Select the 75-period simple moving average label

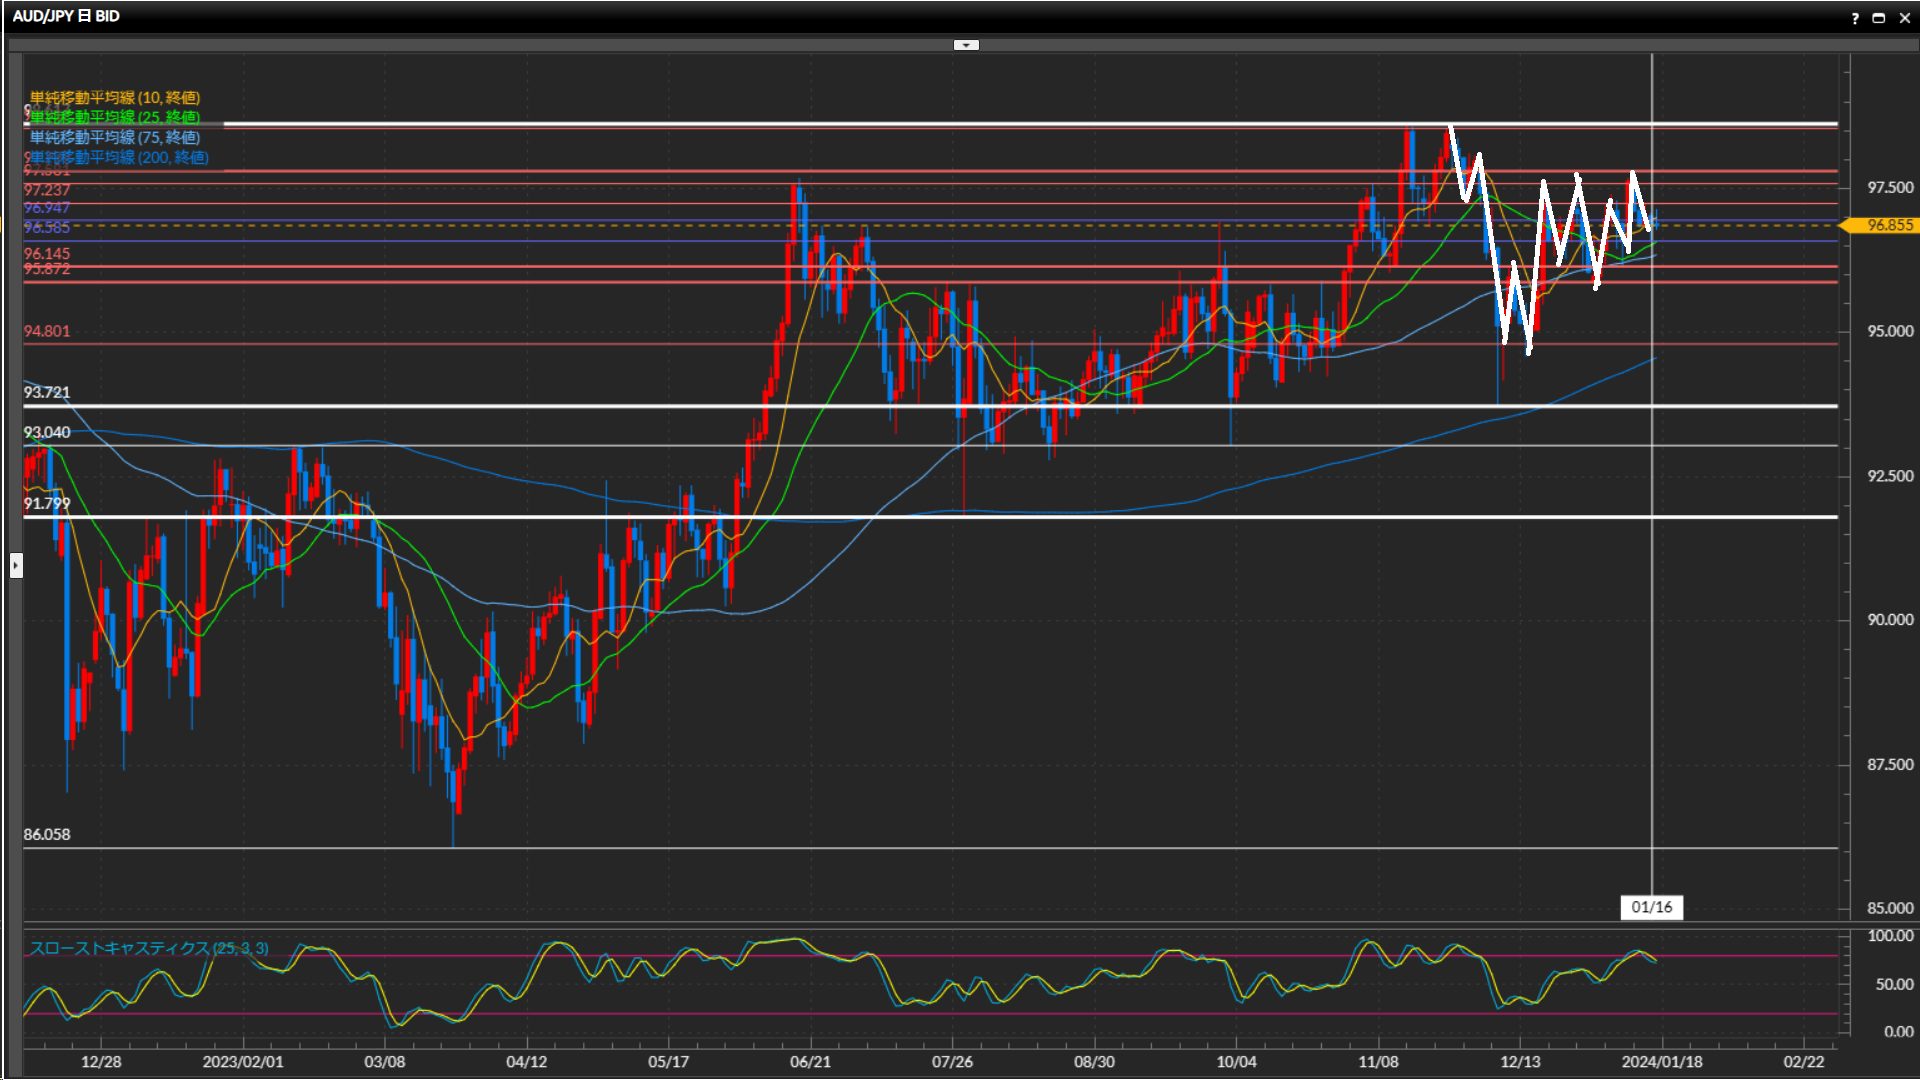click(115, 137)
